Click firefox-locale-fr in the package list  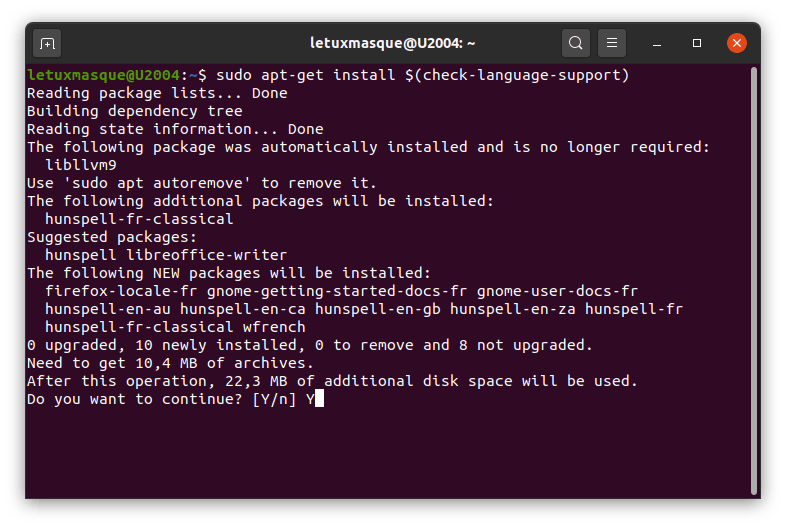point(121,291)
